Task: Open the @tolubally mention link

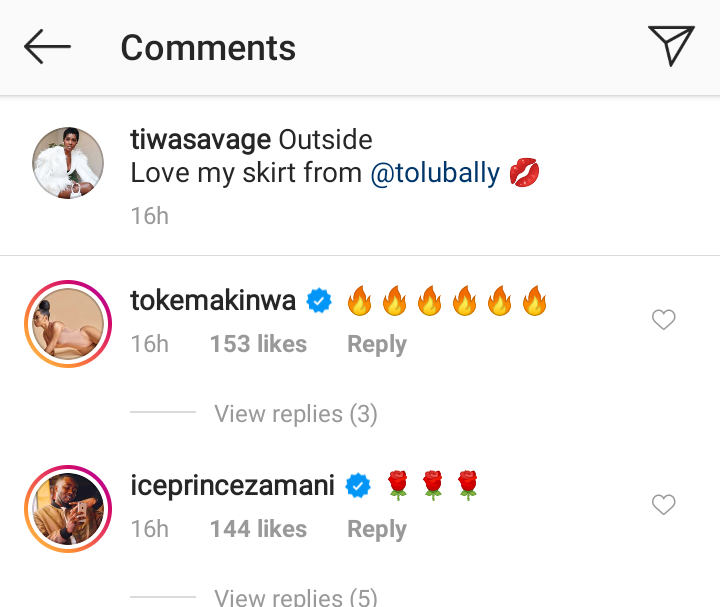Action: pos(435,172)
